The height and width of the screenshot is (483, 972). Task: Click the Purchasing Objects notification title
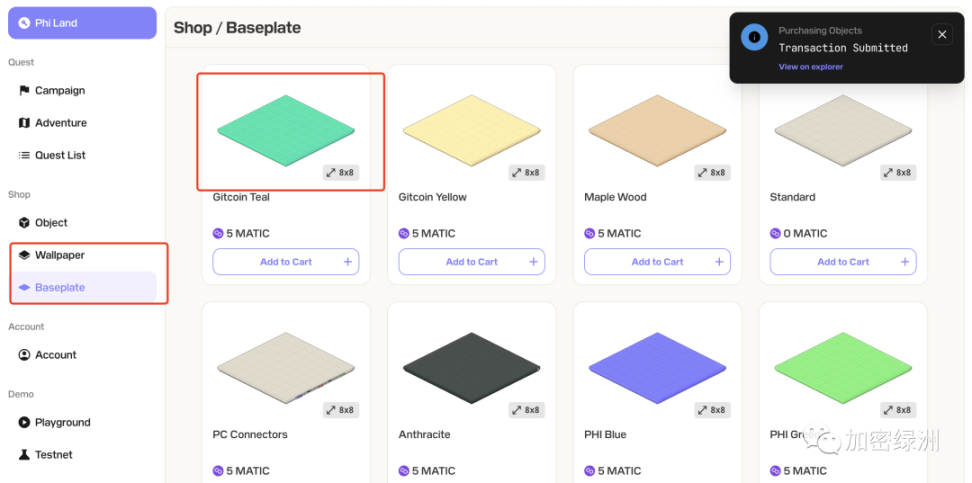point(820,30)
